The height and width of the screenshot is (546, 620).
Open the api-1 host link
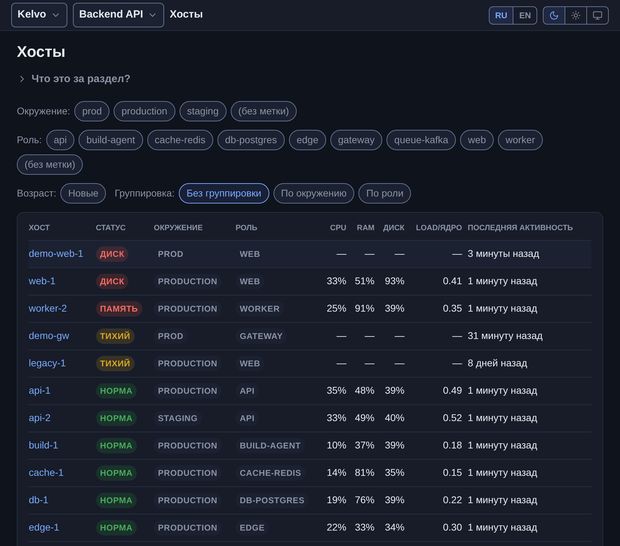click(x=40, y=391)
